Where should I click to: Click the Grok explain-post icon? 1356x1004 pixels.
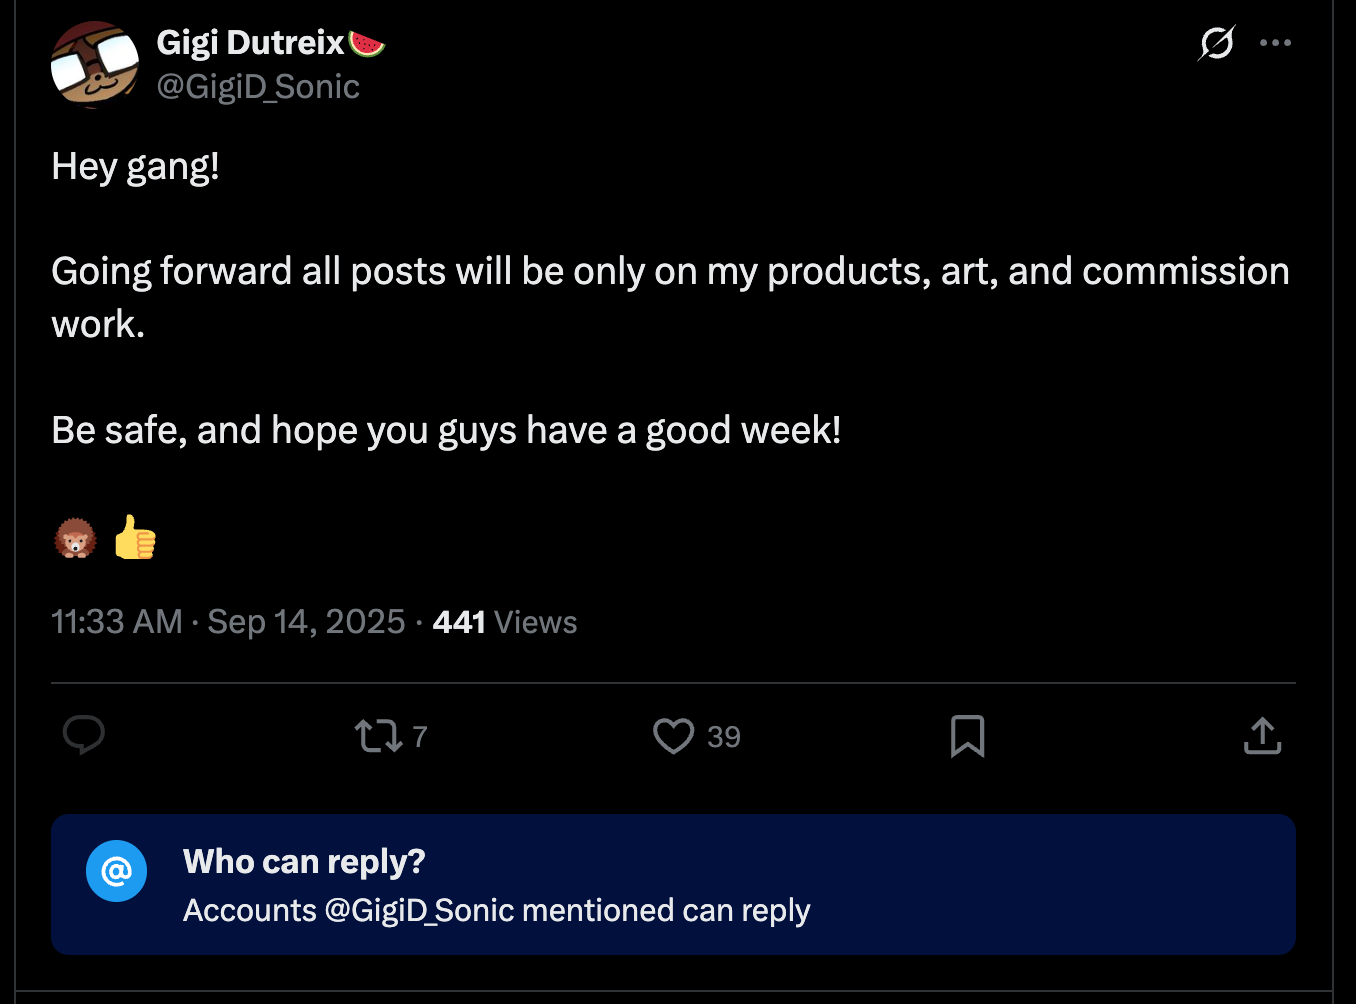[1216, 43]
